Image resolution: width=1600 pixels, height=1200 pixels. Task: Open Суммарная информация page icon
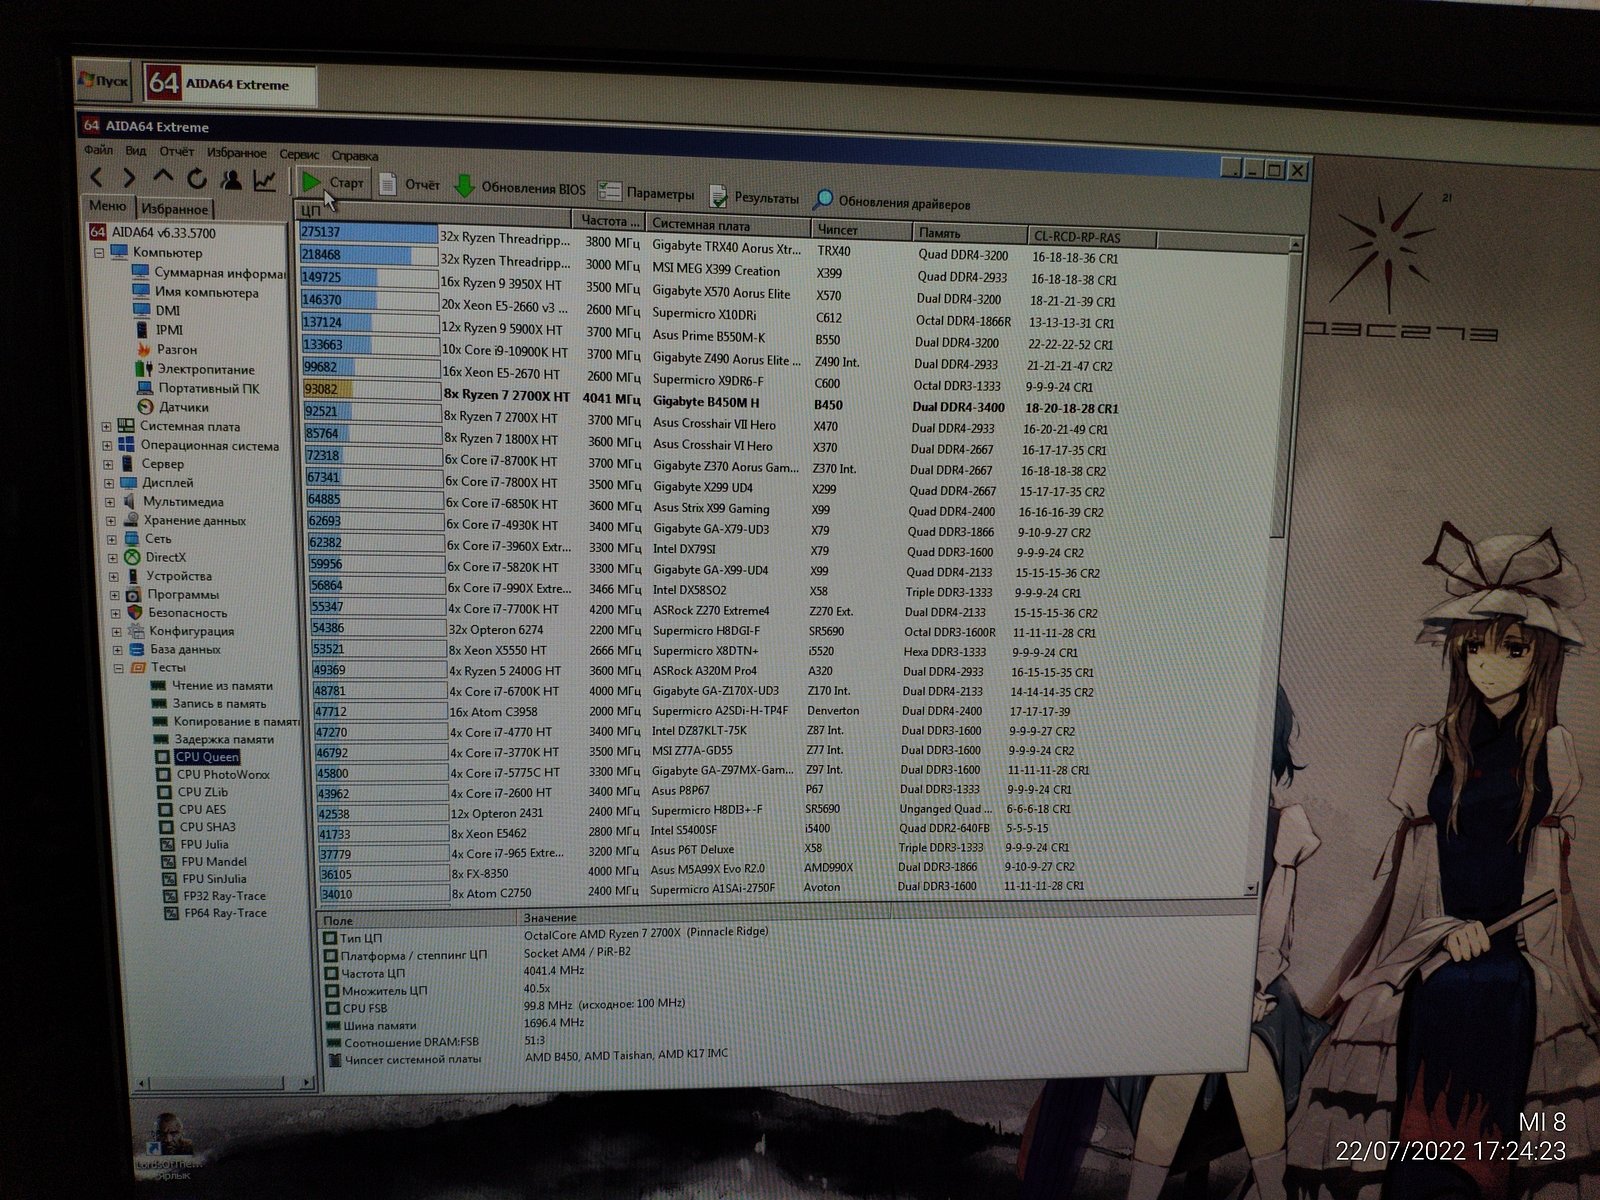pyautogui.click(x=140, y=273)
